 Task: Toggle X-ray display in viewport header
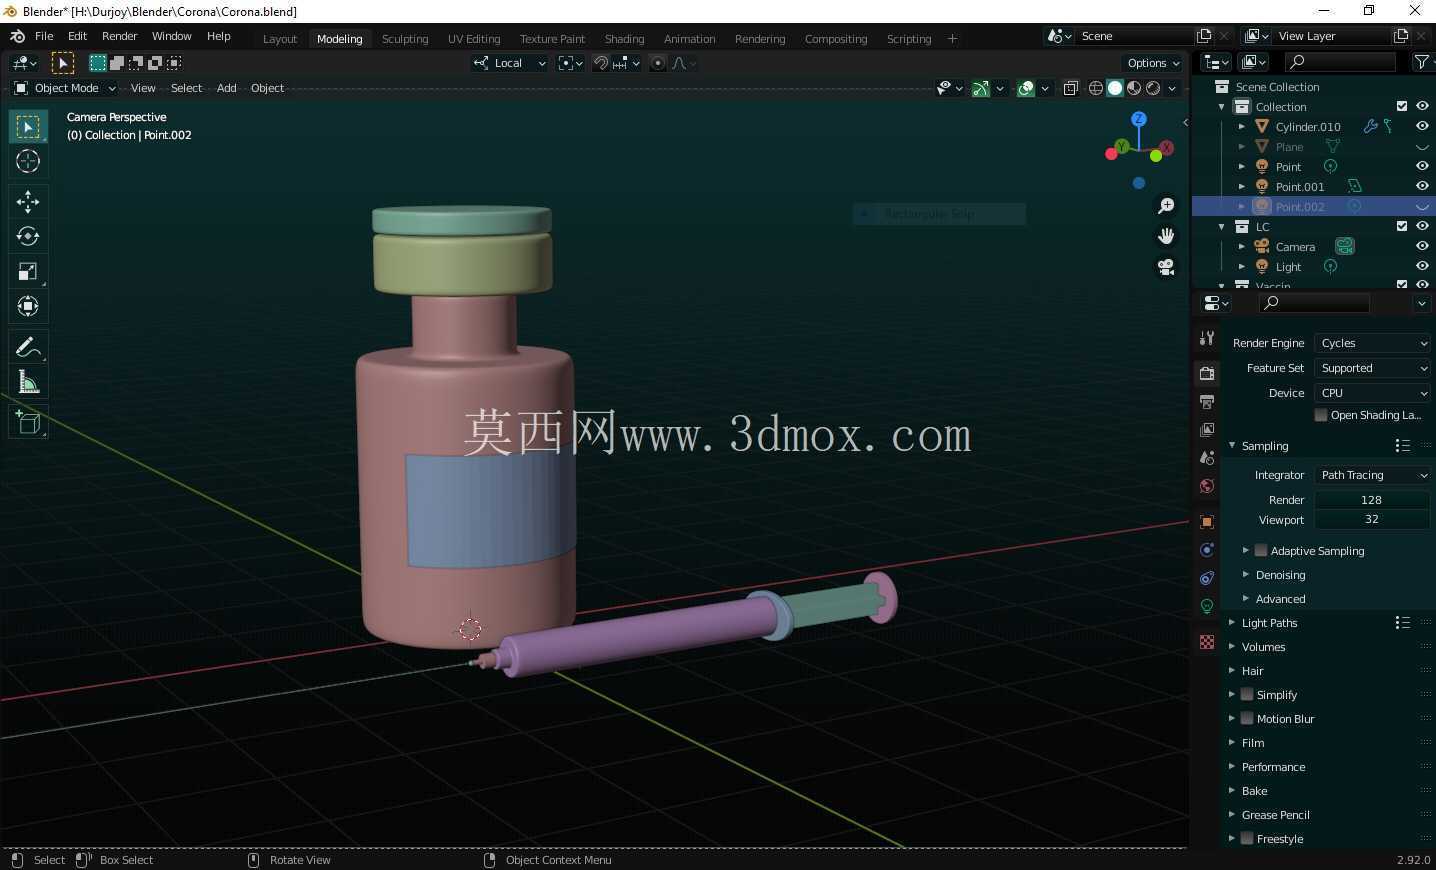pyautogui.click(x=1071, y=88)
